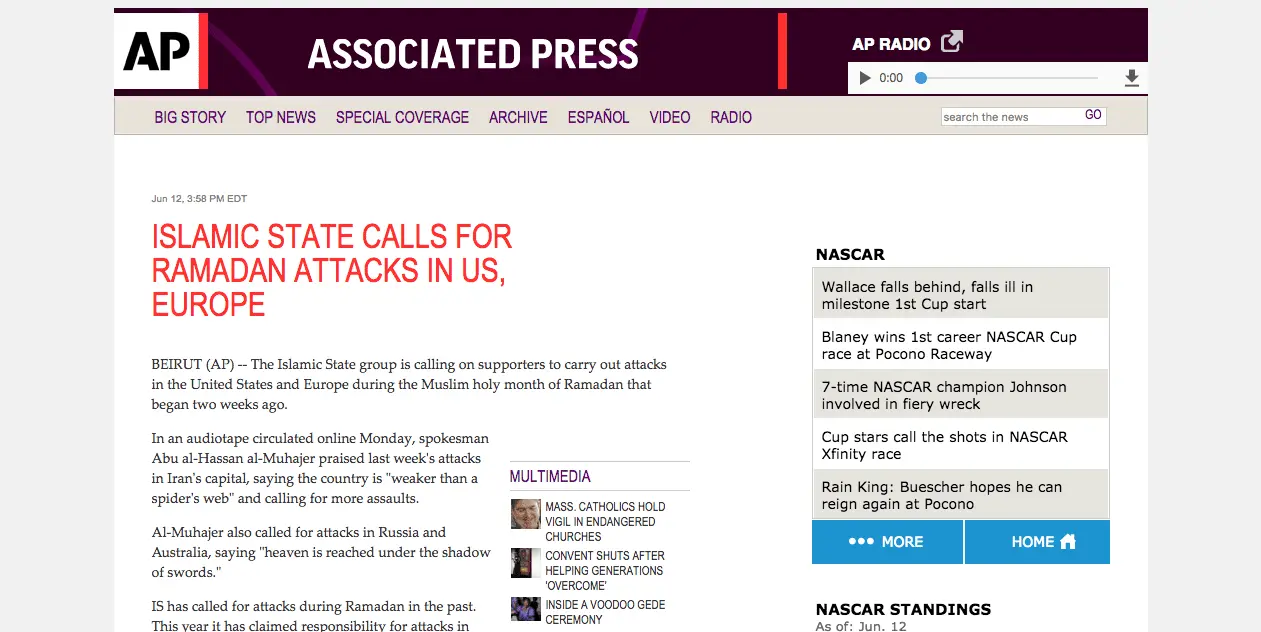The width and height of the screenshot is (1261, 632).
Task: Open Inside a Voodoo Gede Ceremony link
Action: coord(605,612)
